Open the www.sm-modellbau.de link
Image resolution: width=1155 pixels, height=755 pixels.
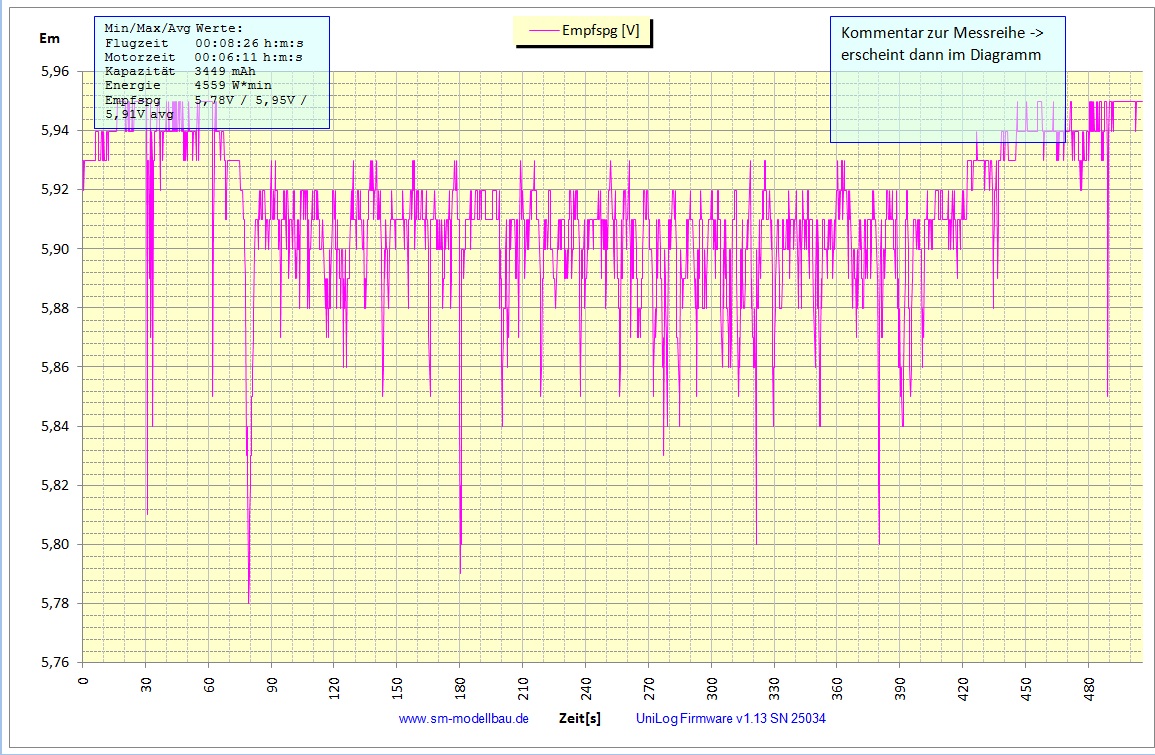point(463,719)
